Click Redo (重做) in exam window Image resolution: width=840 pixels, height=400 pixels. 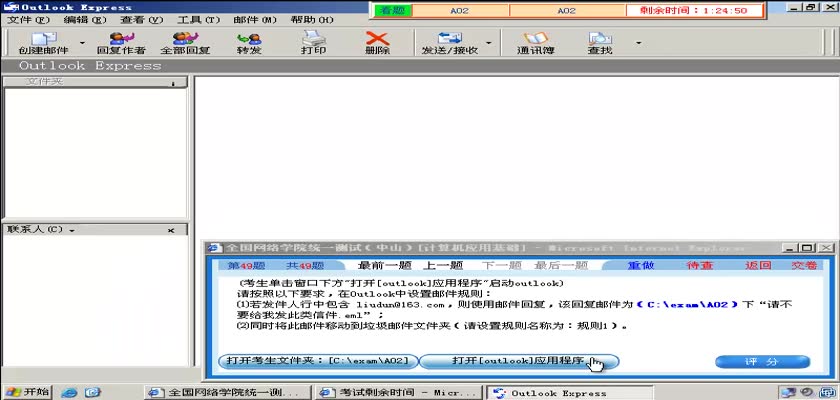tap(641, 265)
